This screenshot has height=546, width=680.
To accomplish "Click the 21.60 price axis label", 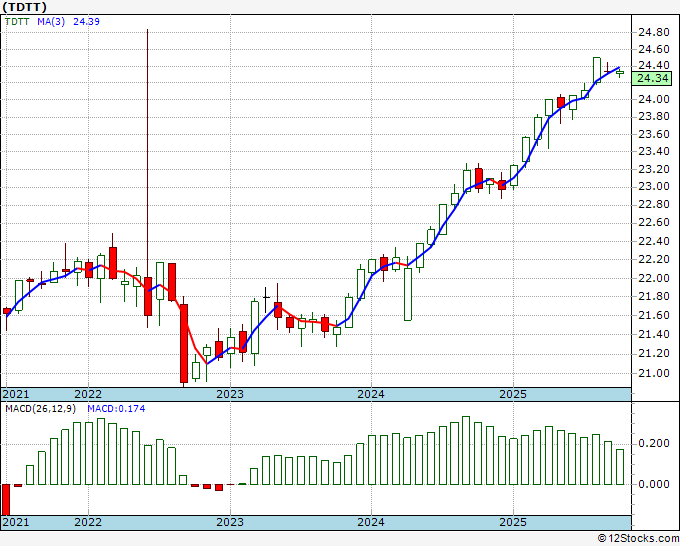I will click(654, 315).
